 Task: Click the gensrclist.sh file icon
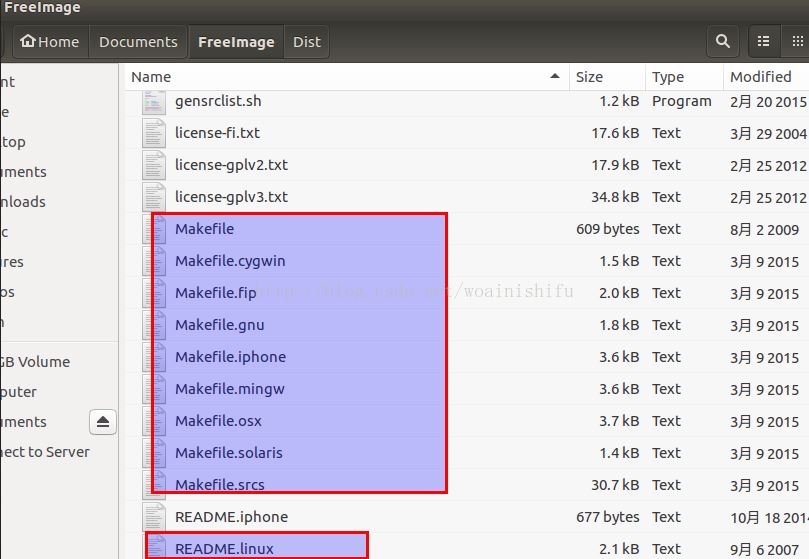(154, 102)
